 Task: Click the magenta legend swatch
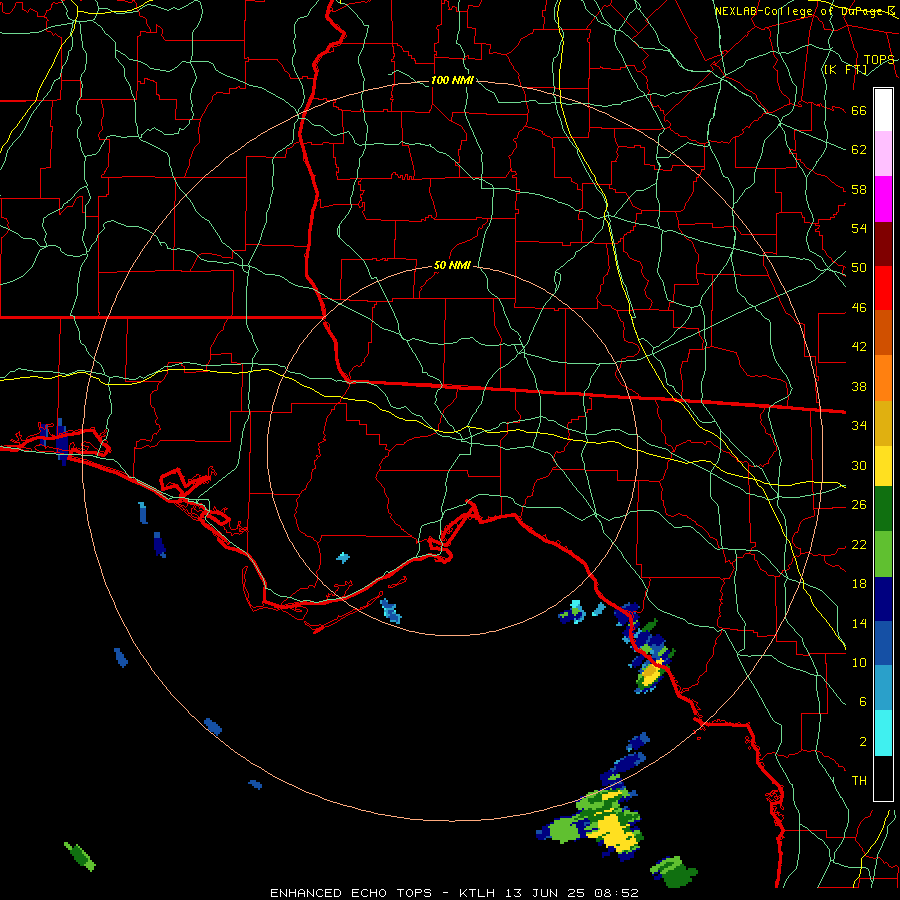pyautogui.click(x=883, y=199)
